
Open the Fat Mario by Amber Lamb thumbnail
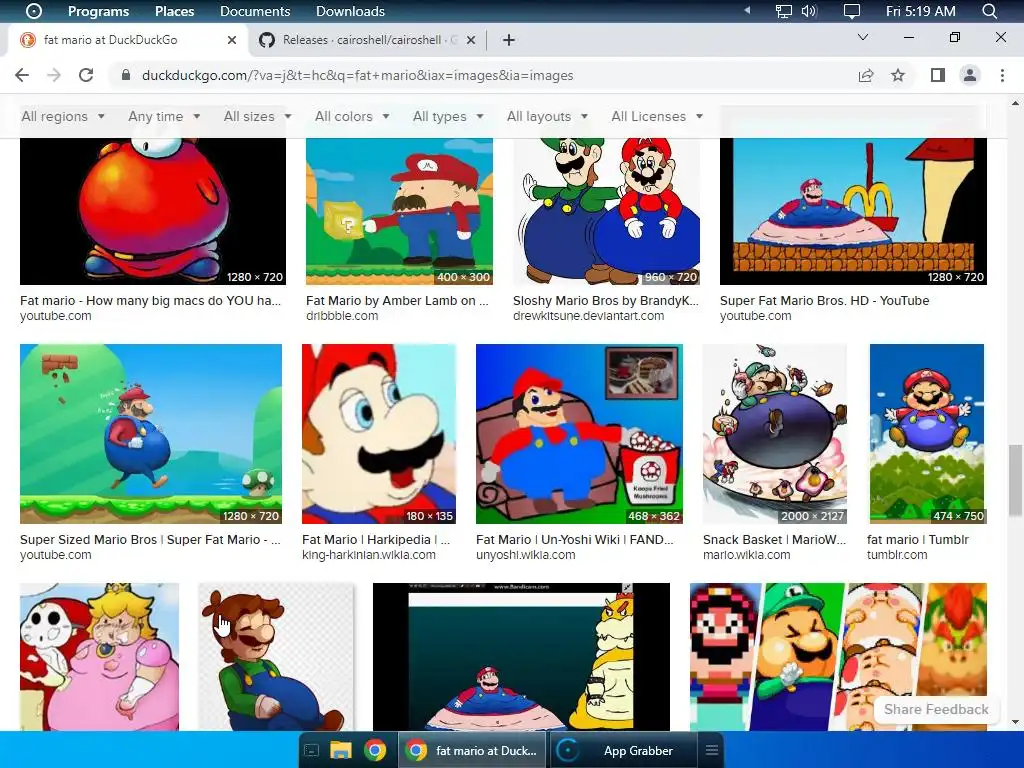pyautogui.click(x=399, y=211)
